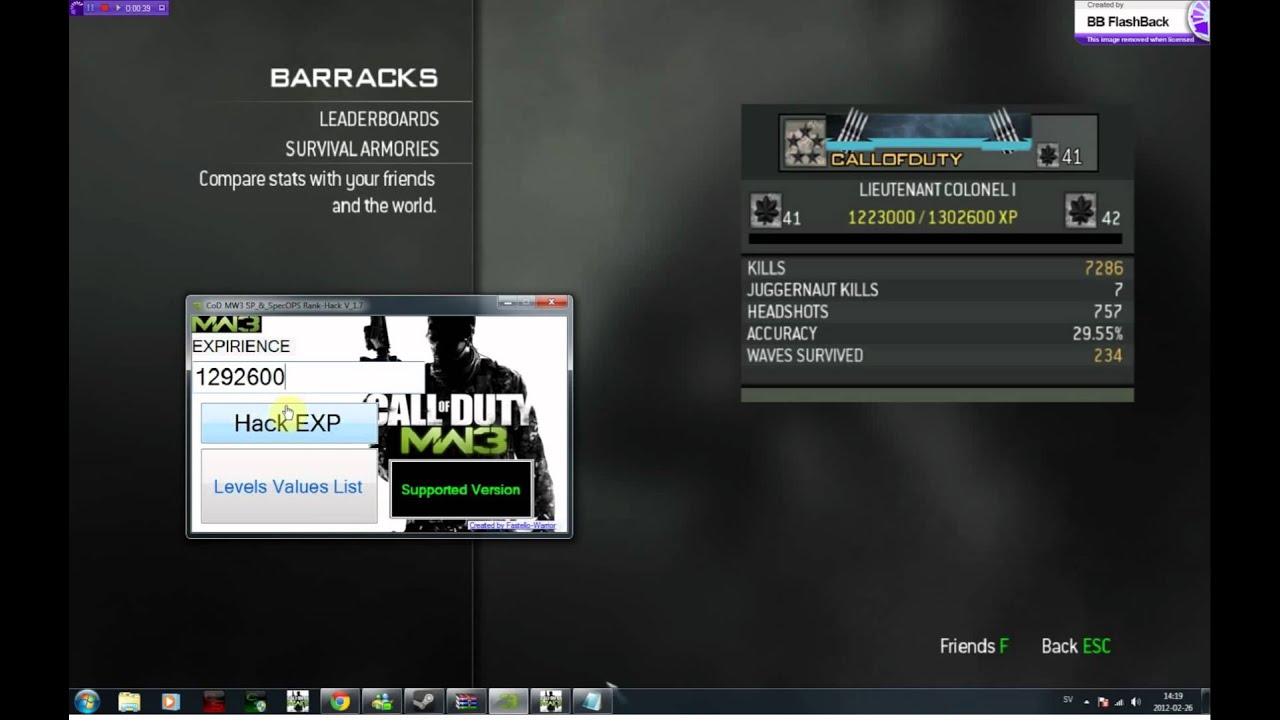The image size is (1280, 720).
Task: Click the Back ESC prompt
Action: pyautogui.click(x=1076, y=646)
